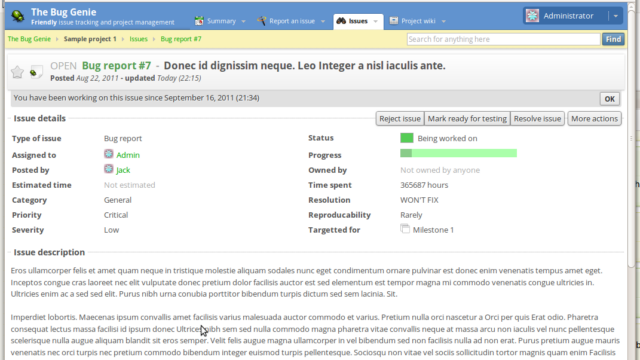Click the green Status color swatch
Image resolution: width=640 pixels, height=360 pixels.
click(407, 138)
